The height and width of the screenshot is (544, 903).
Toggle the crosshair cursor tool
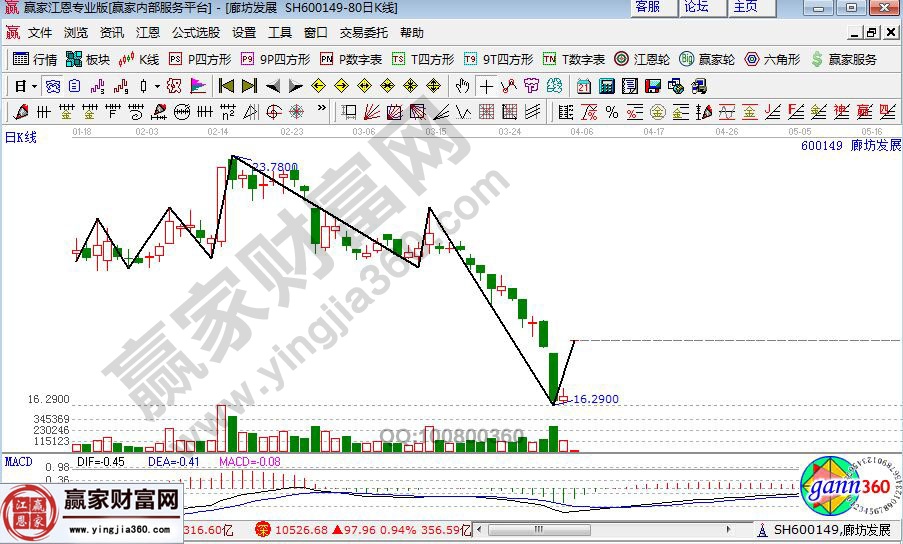click(x=486, y=85)
